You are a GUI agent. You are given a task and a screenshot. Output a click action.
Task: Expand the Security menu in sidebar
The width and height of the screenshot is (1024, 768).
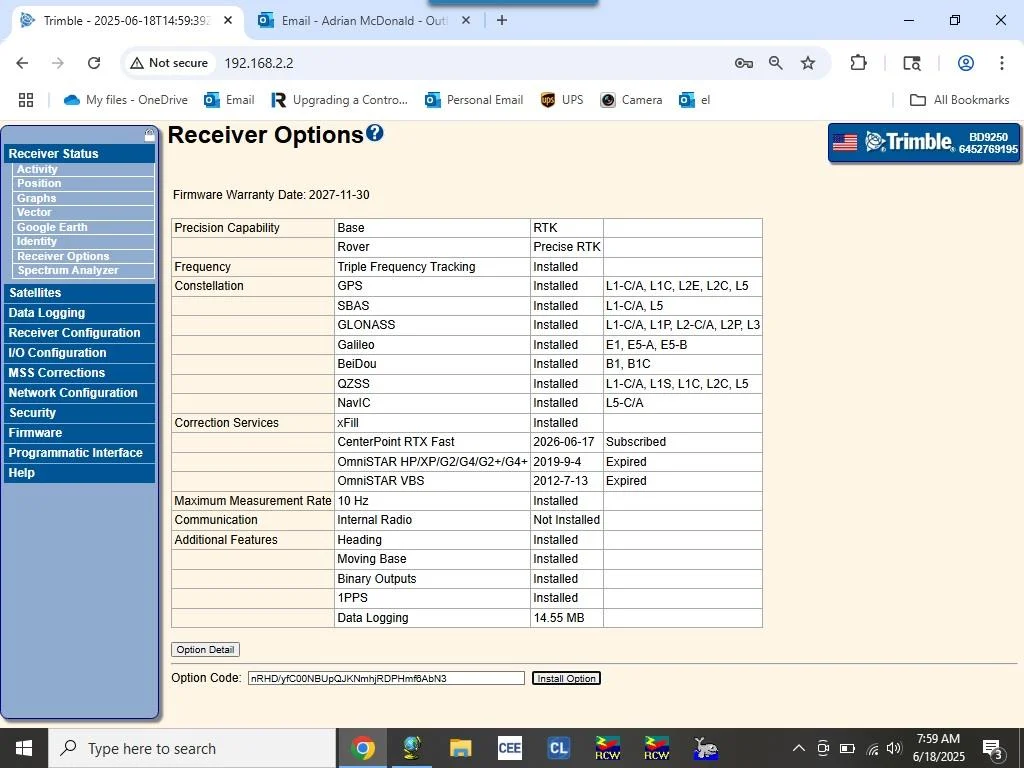click(79, 413)
